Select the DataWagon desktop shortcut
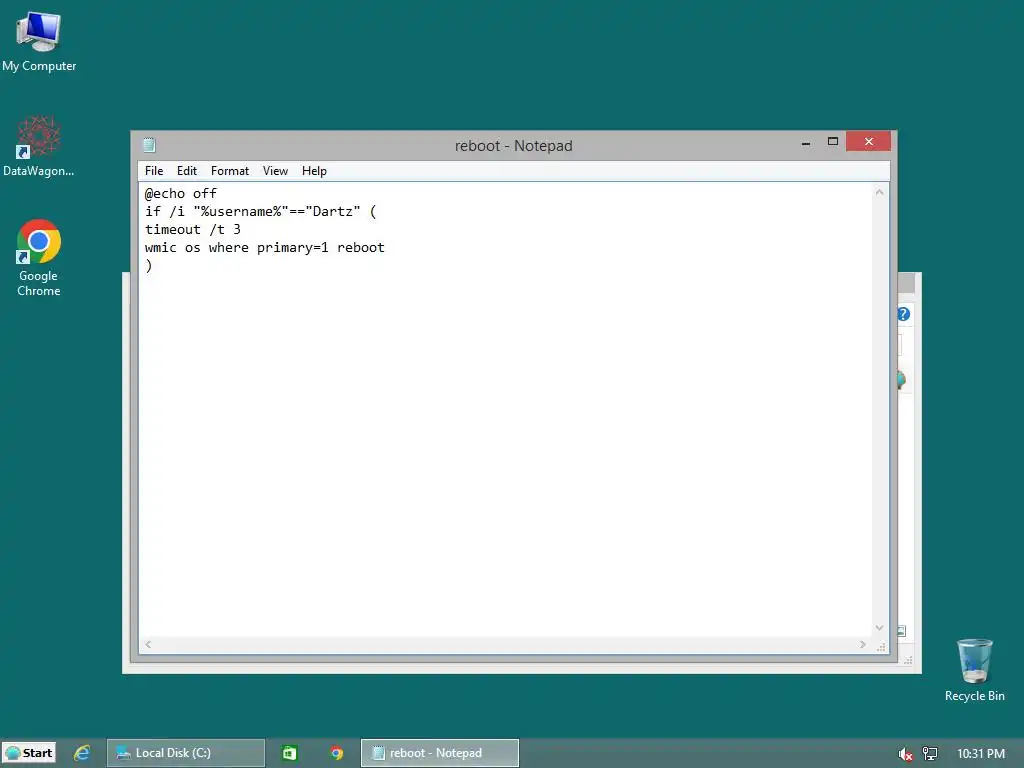 click(x=39, y=146)
